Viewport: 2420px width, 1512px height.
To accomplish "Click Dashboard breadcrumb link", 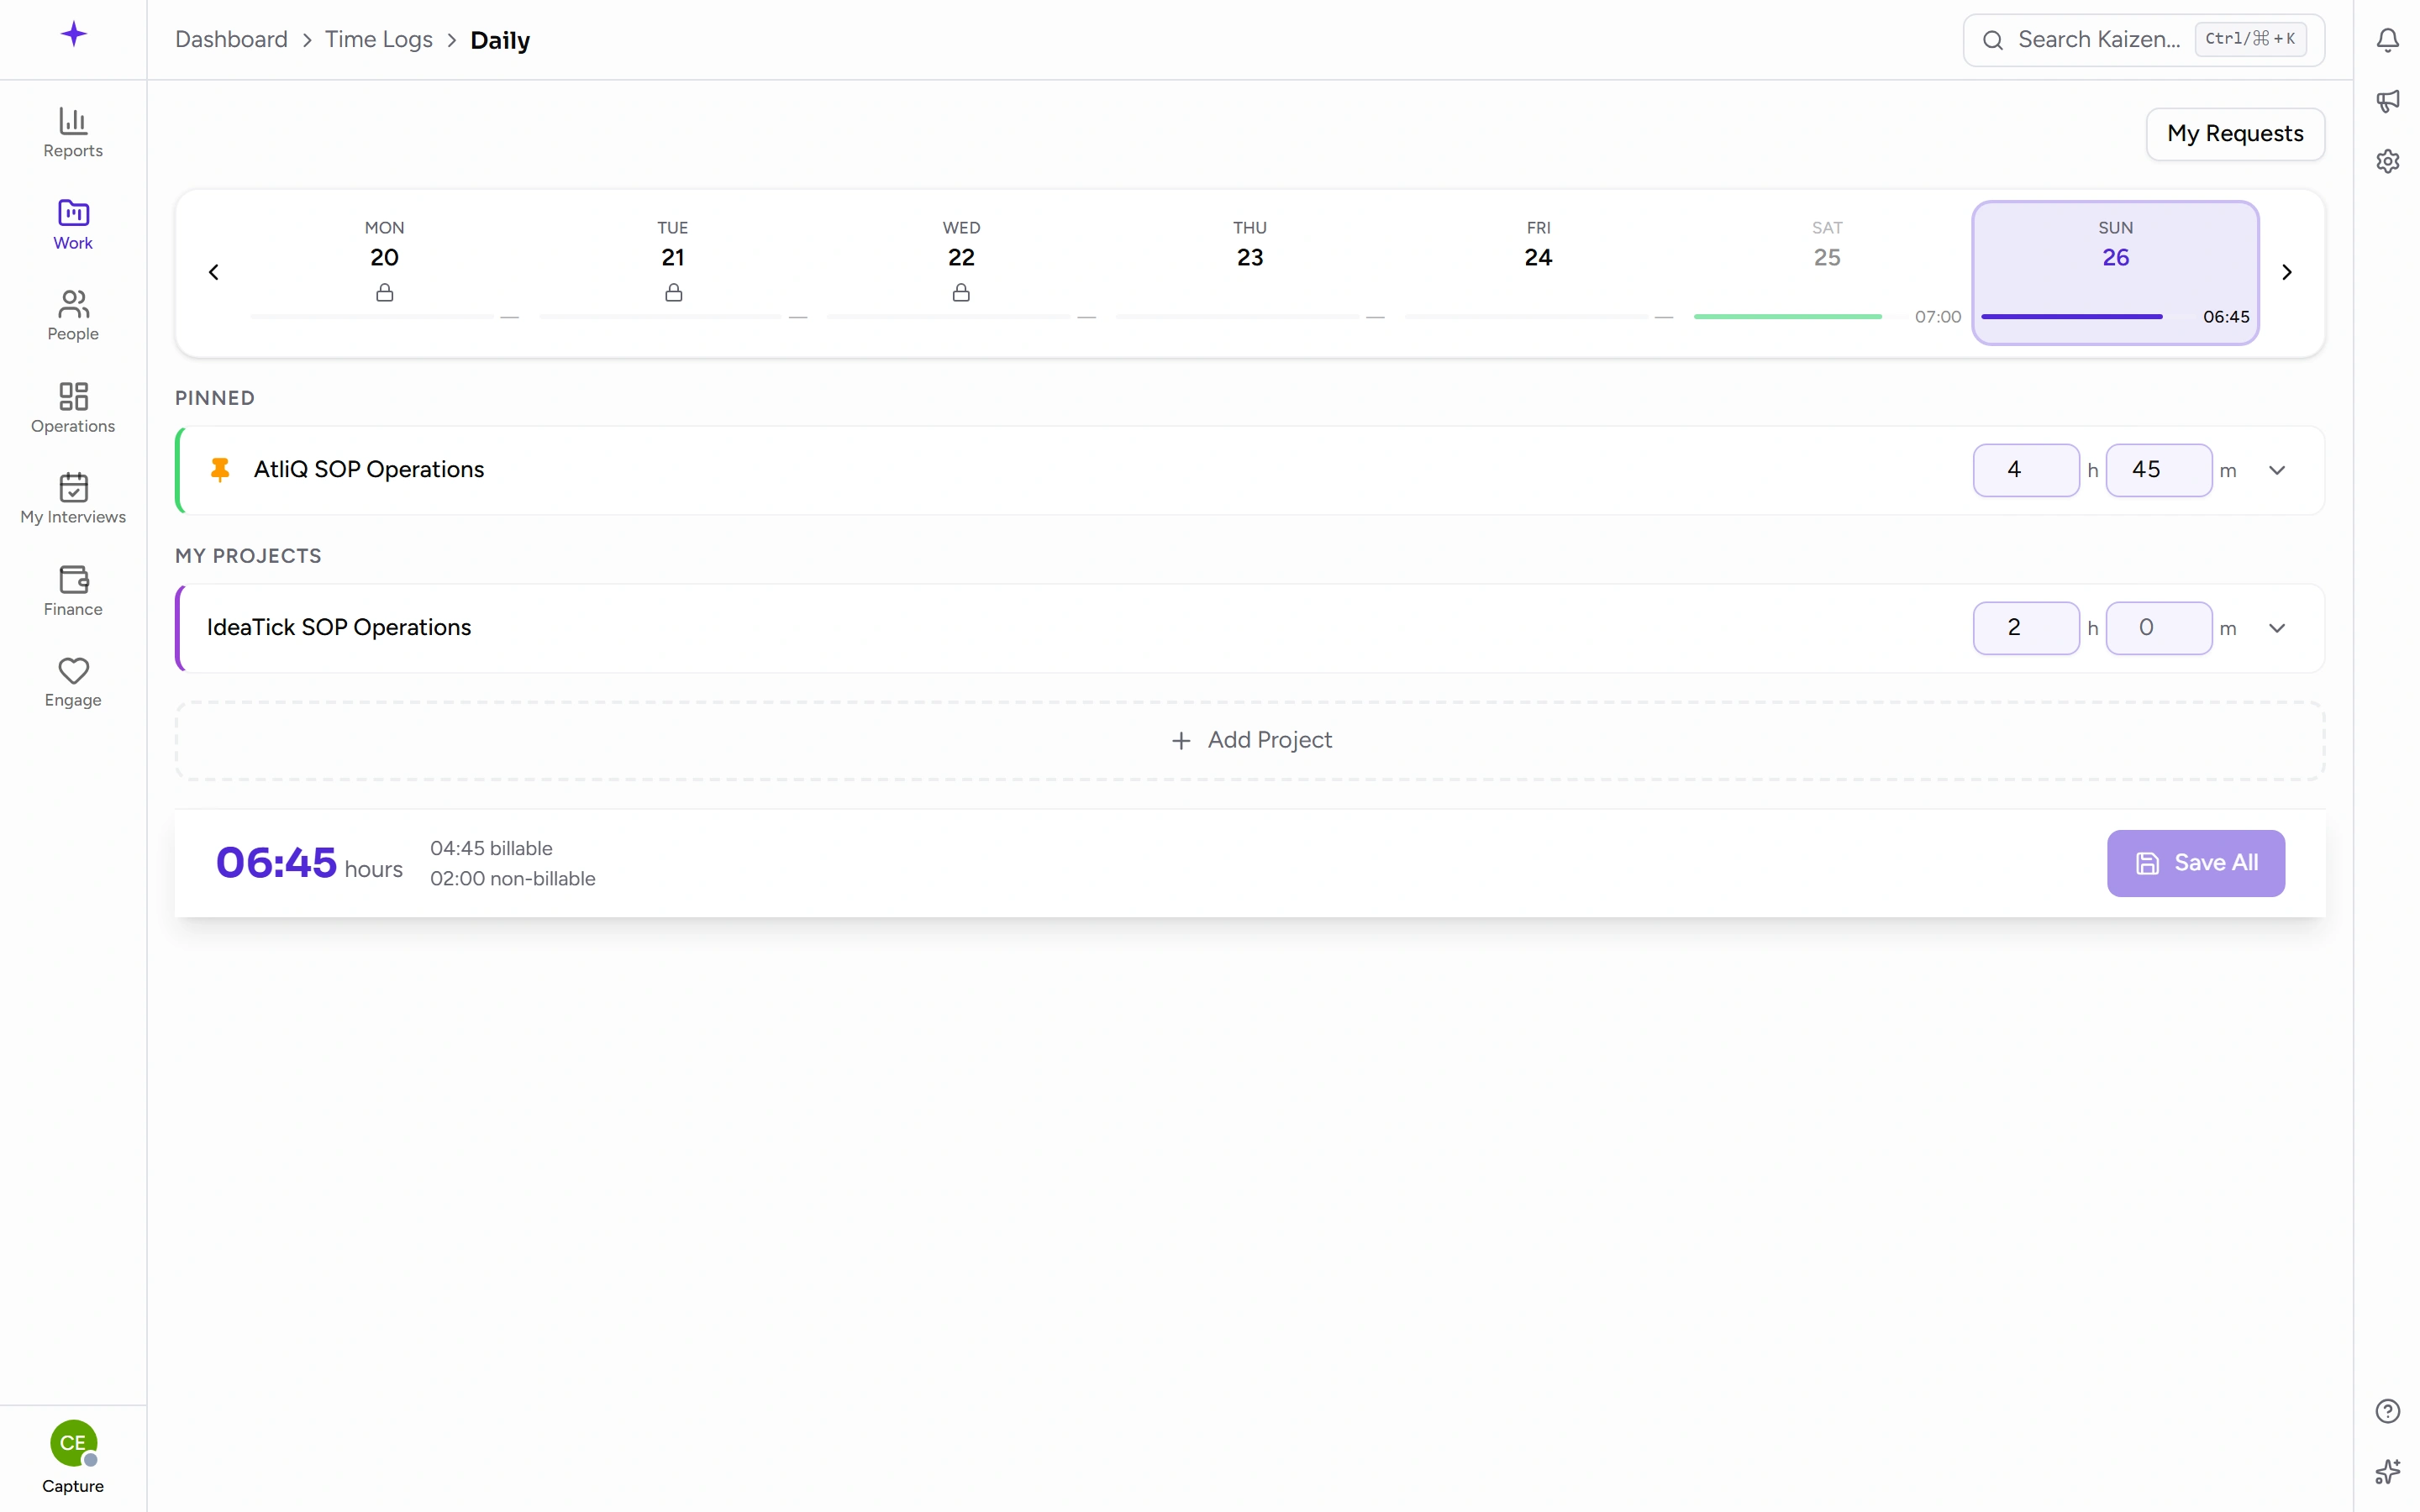I will [231, 40].
